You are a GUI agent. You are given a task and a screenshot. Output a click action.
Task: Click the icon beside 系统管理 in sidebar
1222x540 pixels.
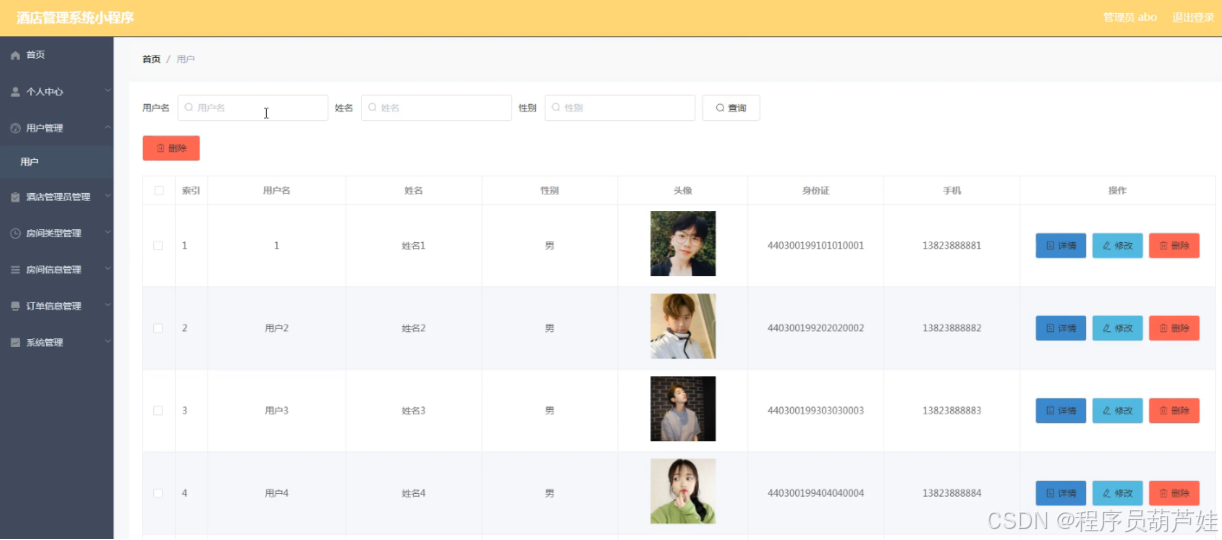pyautogui.click(x=15, y=342)
